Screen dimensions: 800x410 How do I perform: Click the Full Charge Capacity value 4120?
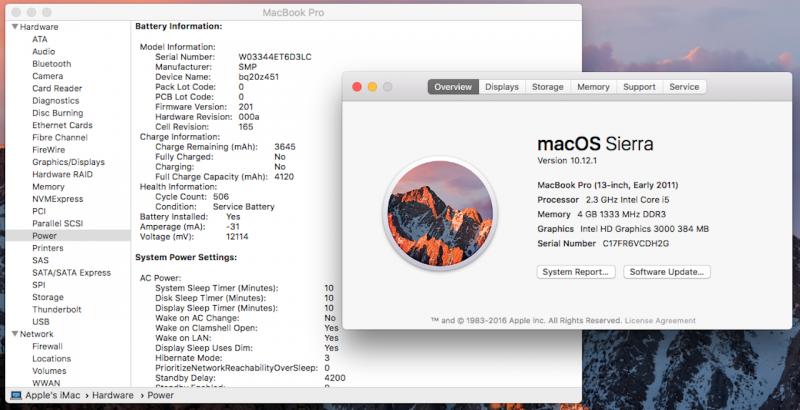[x=284, y=176]
